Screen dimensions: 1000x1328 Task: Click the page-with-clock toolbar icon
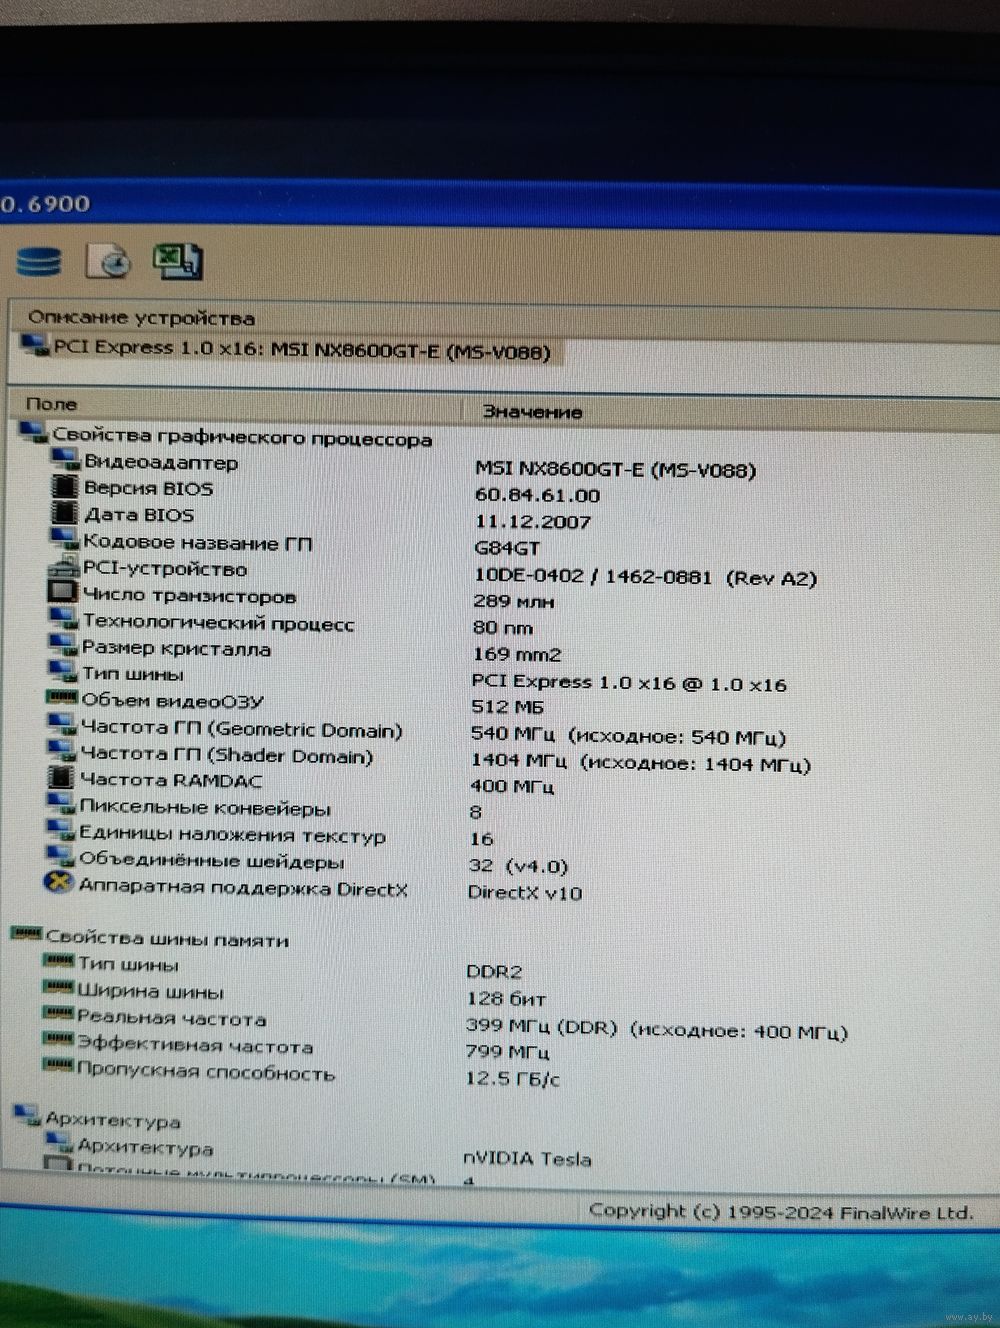[x=109, y=260]
